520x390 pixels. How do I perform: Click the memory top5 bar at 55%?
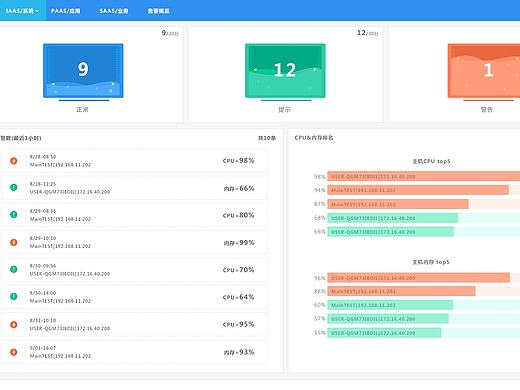click(x=384, y=333)
